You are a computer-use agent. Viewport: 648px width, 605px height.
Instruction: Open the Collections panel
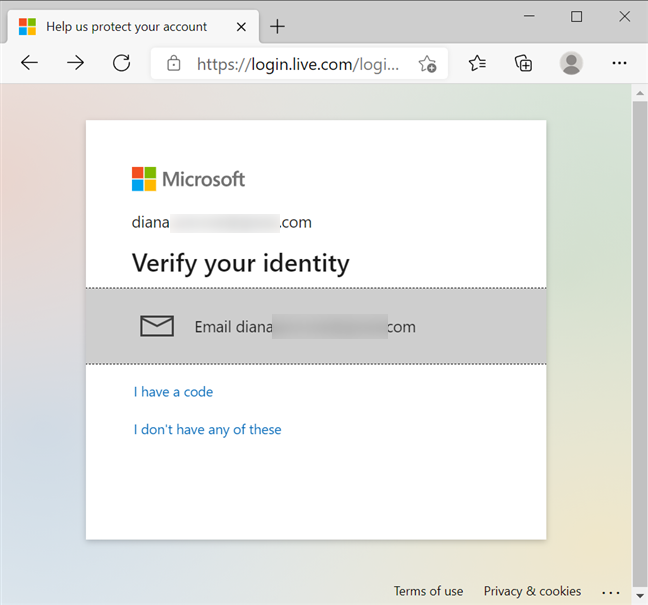523,63
